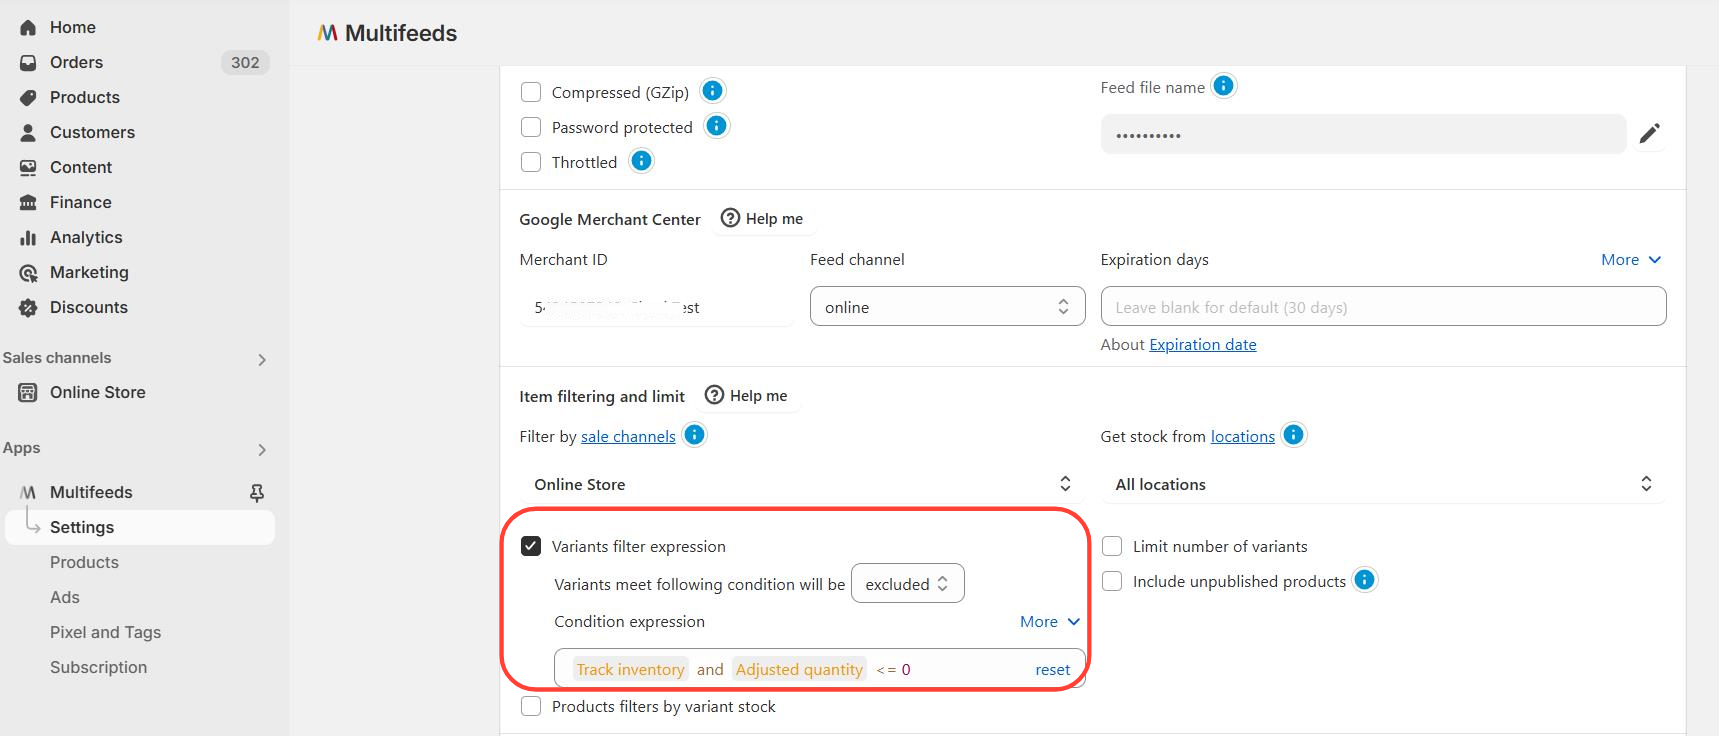This screenshot has width=1719, height=736.
Task: Expand the All locations selector
Action: coord(1383,485)
